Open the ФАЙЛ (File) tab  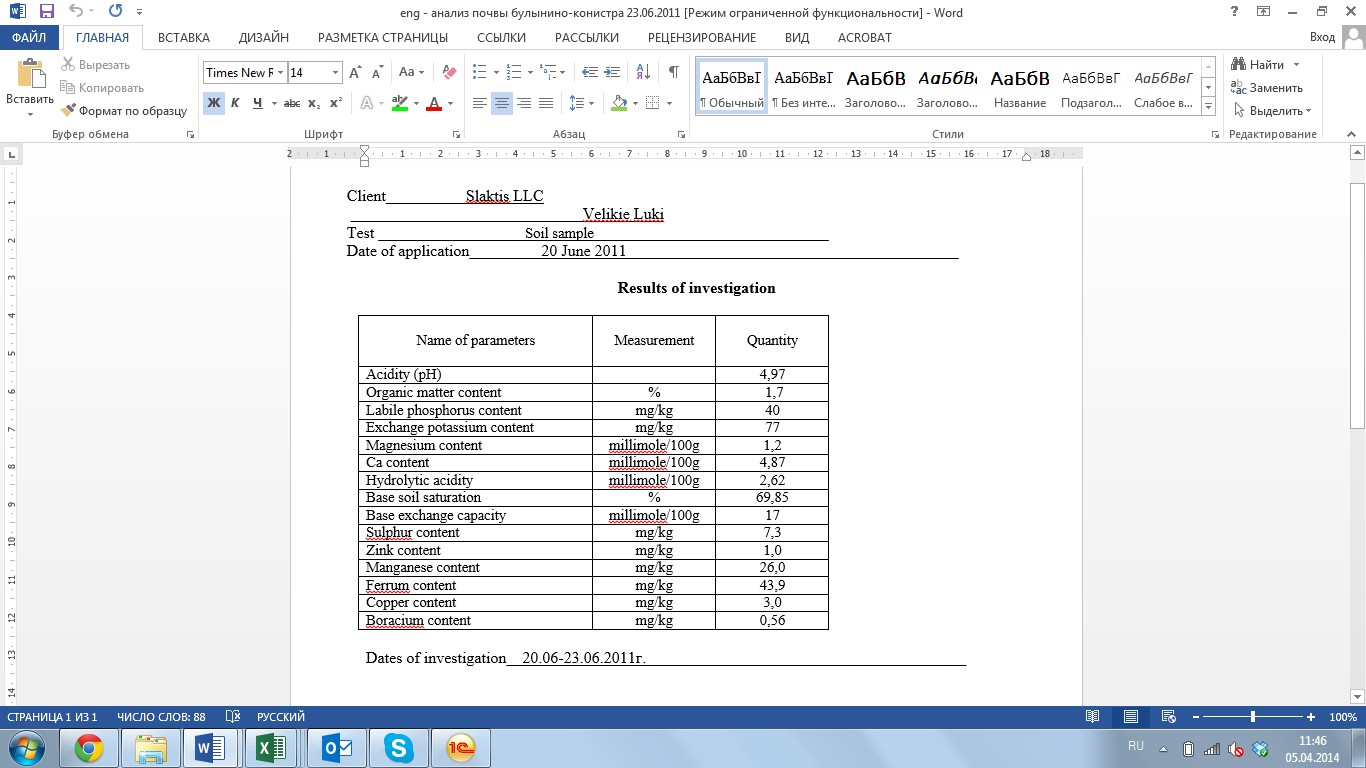30,38
